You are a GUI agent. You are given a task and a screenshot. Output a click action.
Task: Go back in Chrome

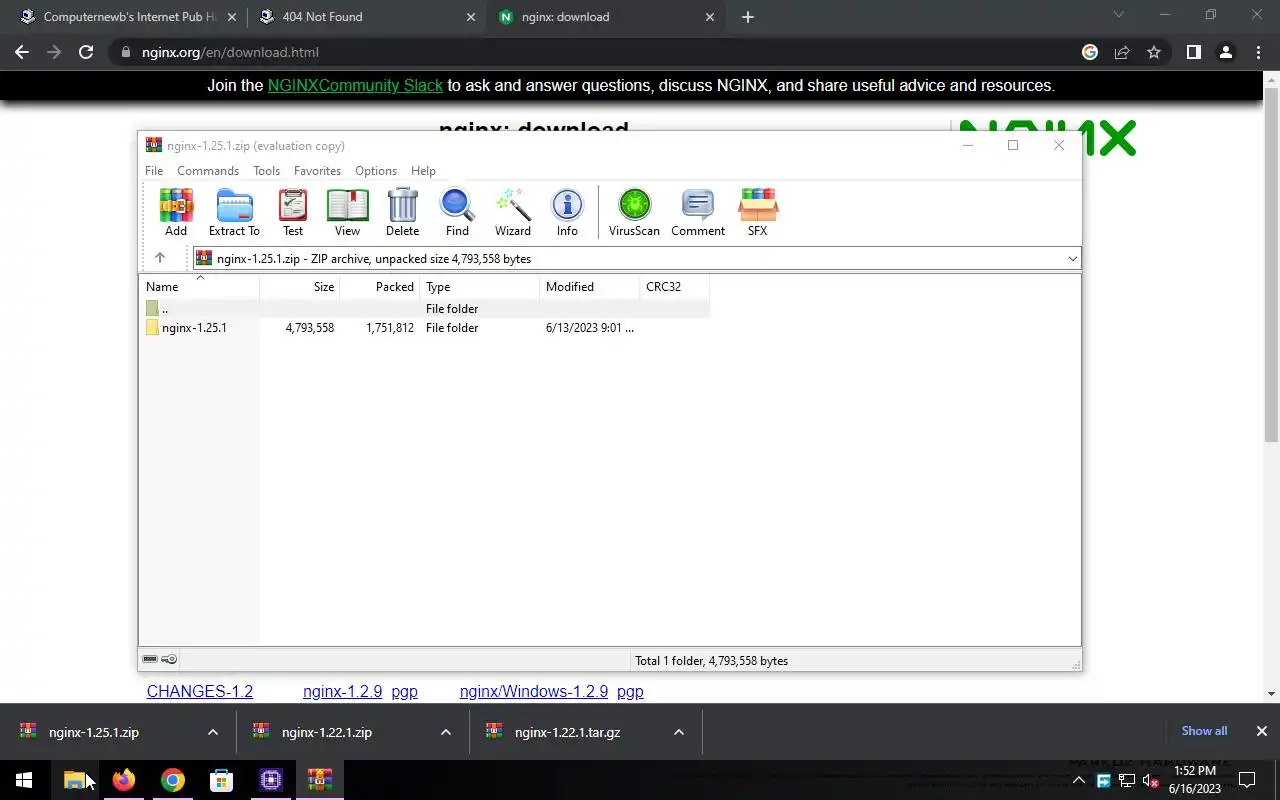pos(22,52)
